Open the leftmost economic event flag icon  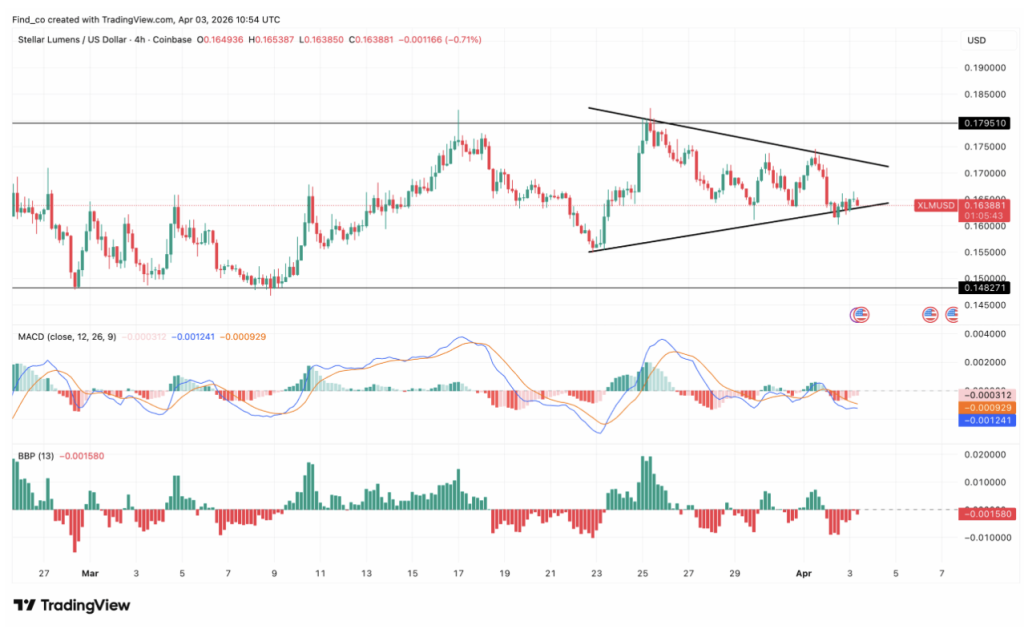pyautogui.click(x=859, y=315)
